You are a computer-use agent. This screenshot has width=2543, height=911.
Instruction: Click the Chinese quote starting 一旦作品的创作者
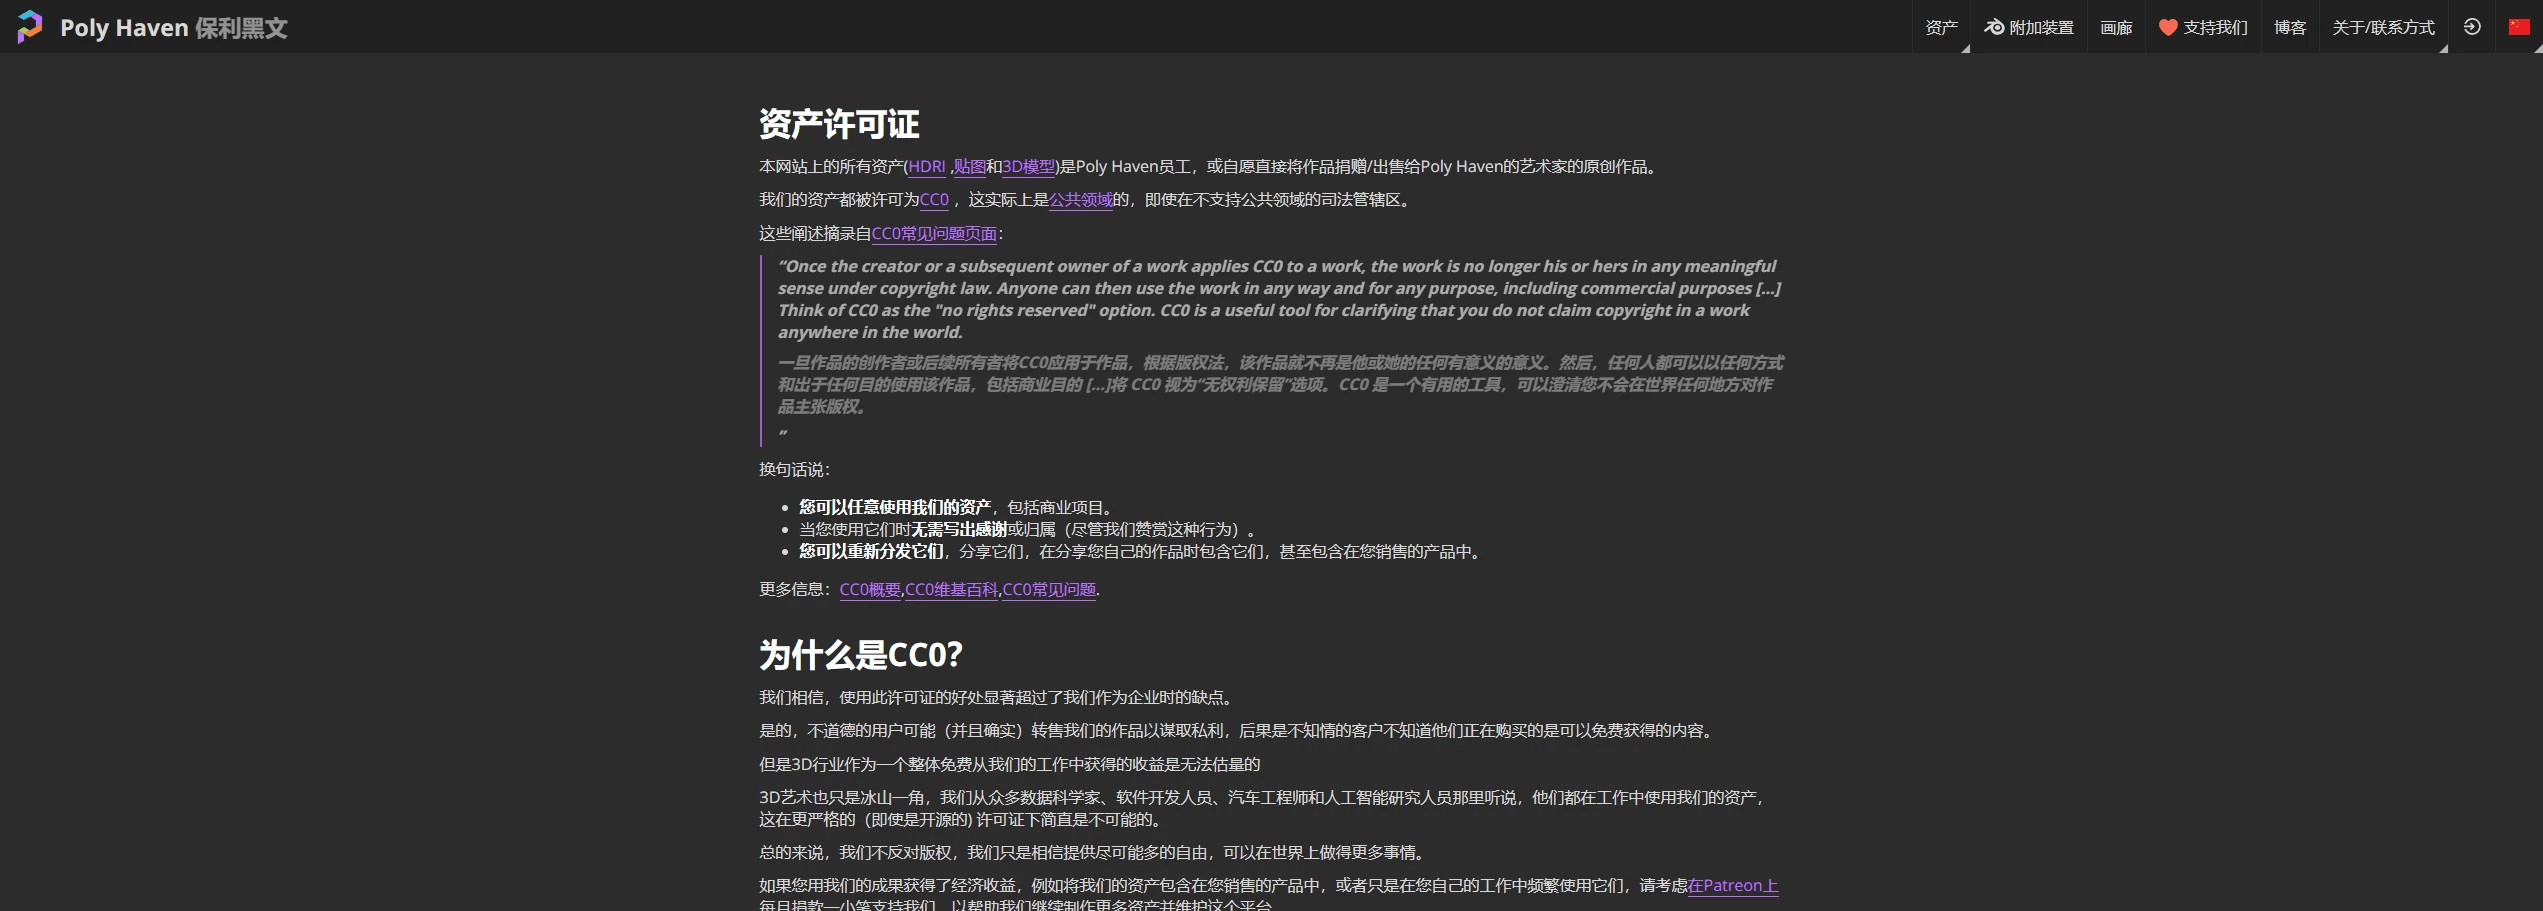(1280, 385)
